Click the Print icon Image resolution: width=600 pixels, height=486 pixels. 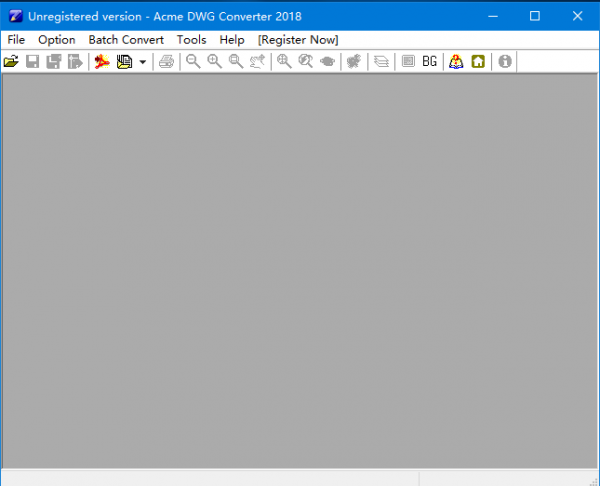click(x=166, y=61)
